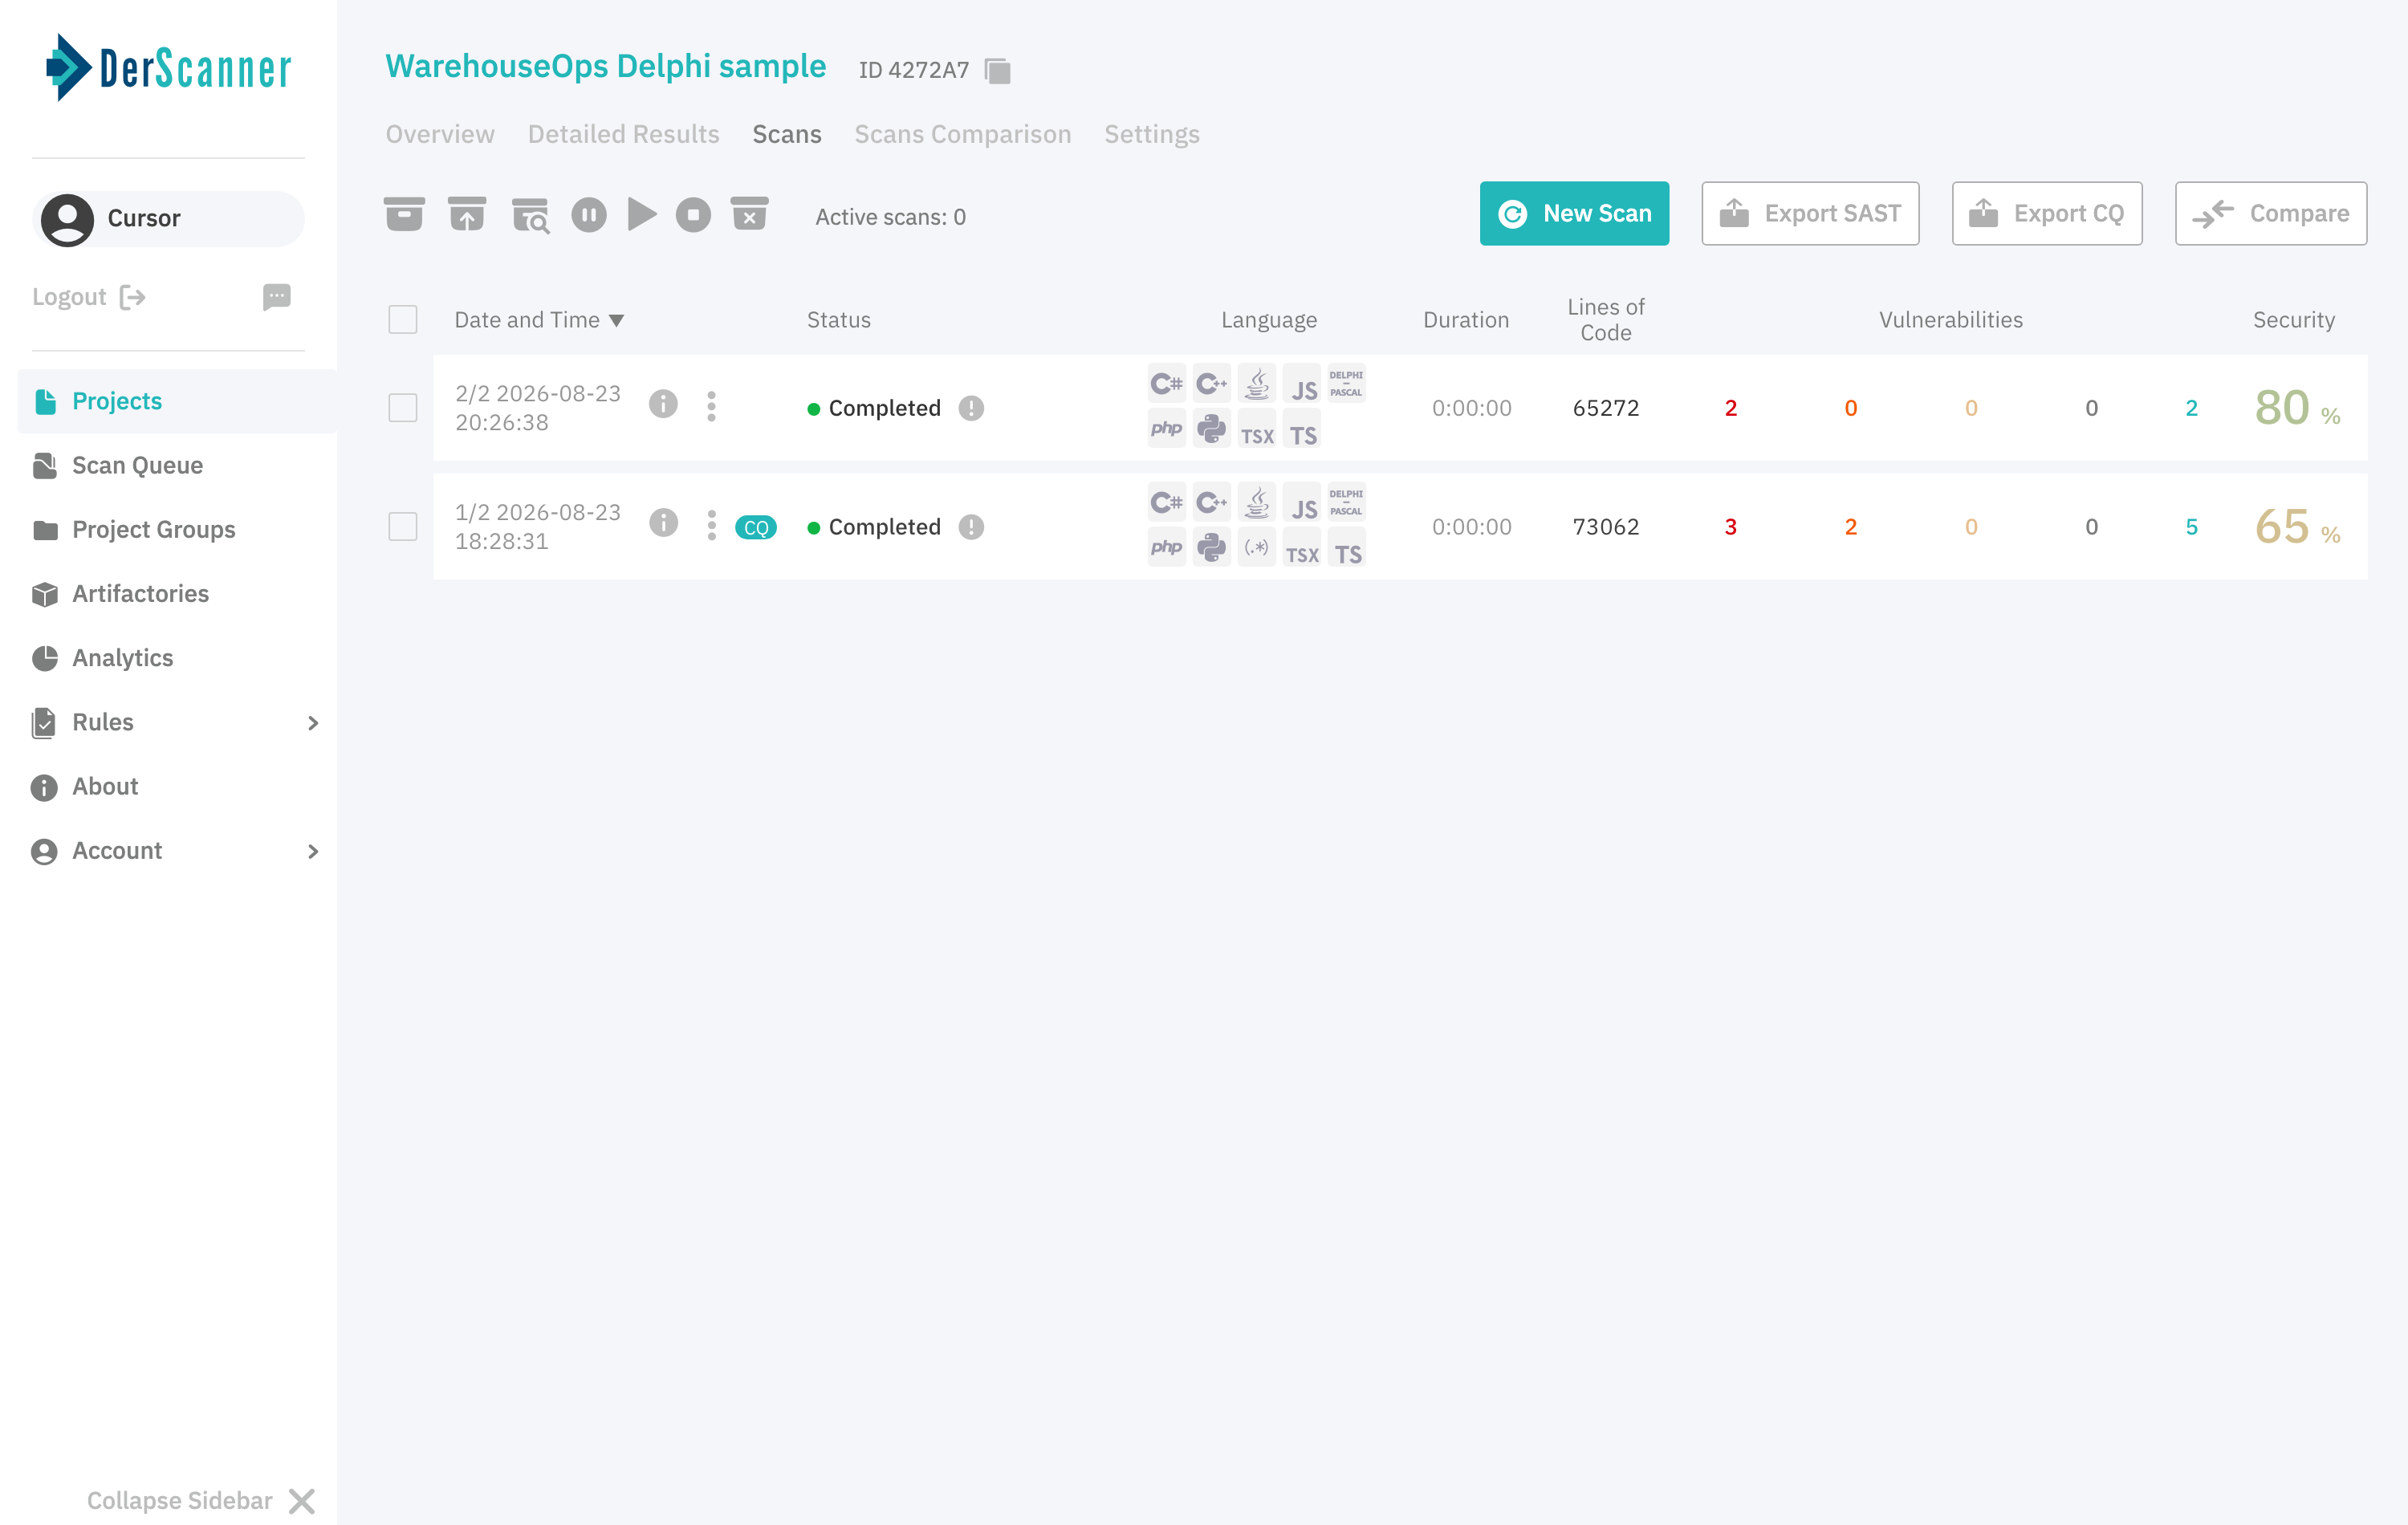Click the Python icon in scan 1/2
The width and height of the screenshot is (2408, 1525).
tap(1211, 548)
